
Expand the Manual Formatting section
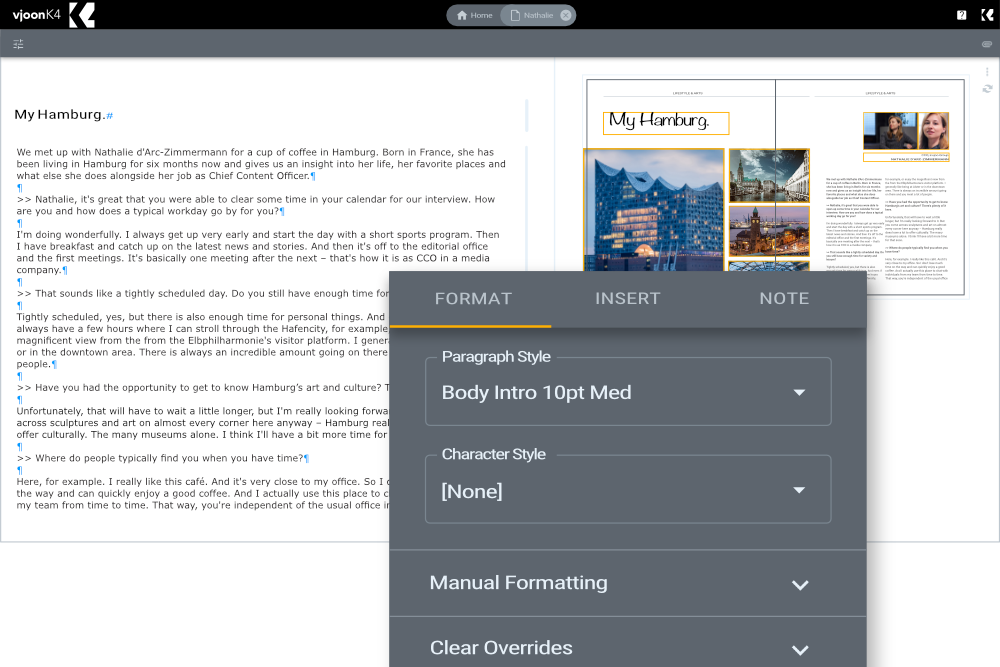coord(628,582)
